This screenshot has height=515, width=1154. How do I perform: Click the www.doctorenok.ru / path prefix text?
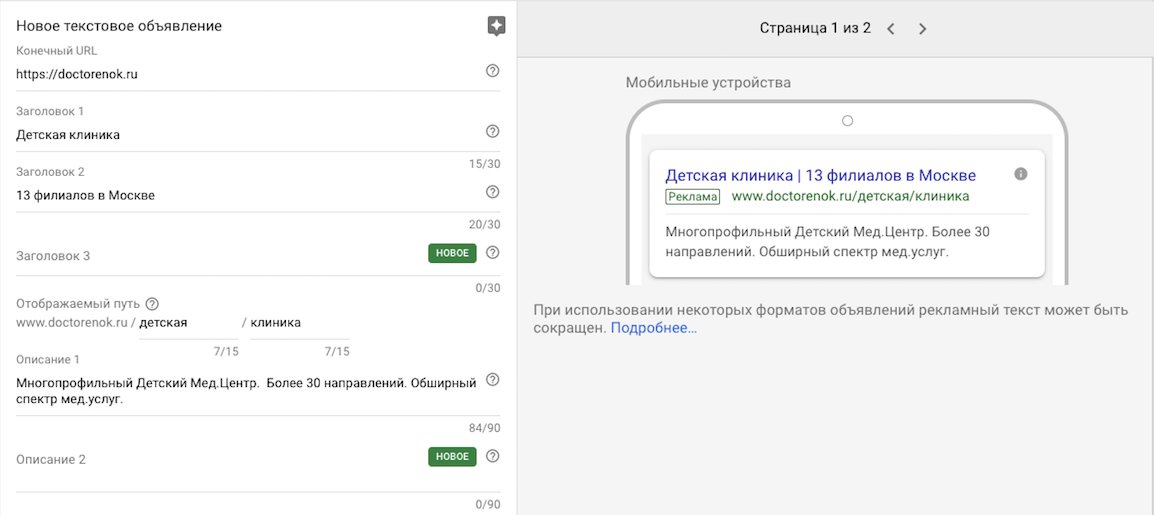[76, 323]
